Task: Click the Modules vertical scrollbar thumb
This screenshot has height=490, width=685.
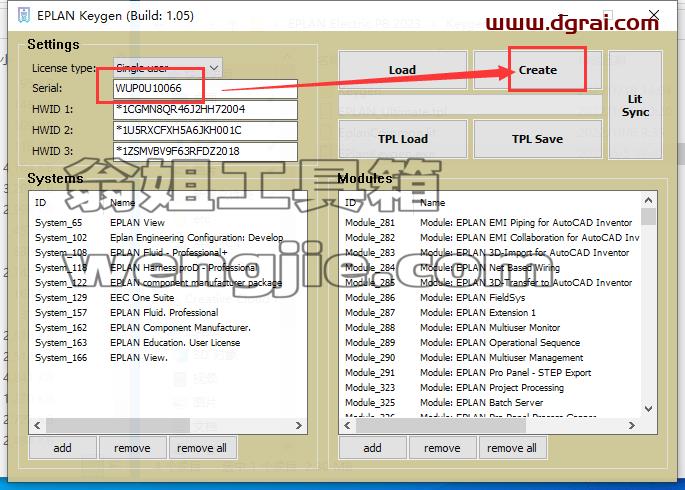Action: [648, 217]
